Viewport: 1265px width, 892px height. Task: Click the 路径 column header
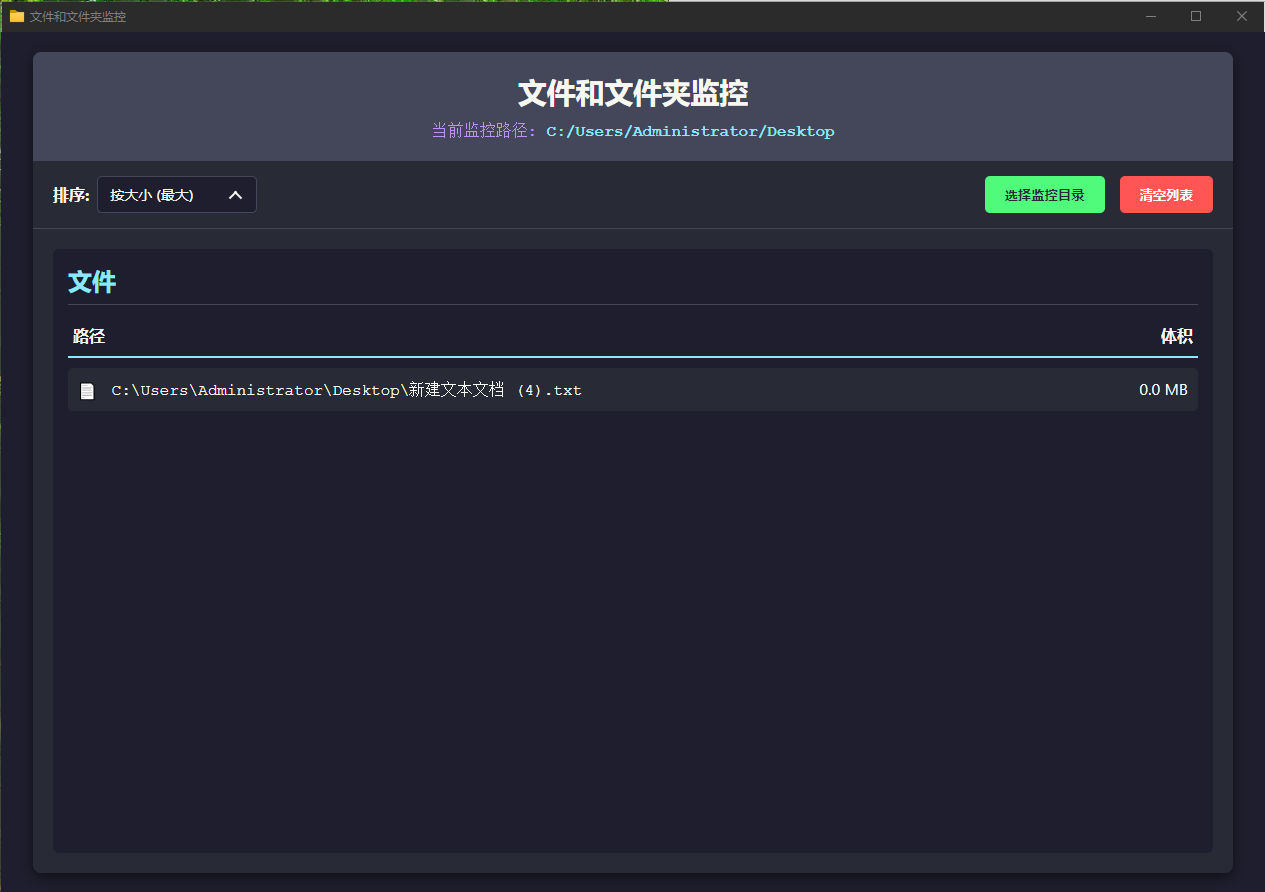89,337
